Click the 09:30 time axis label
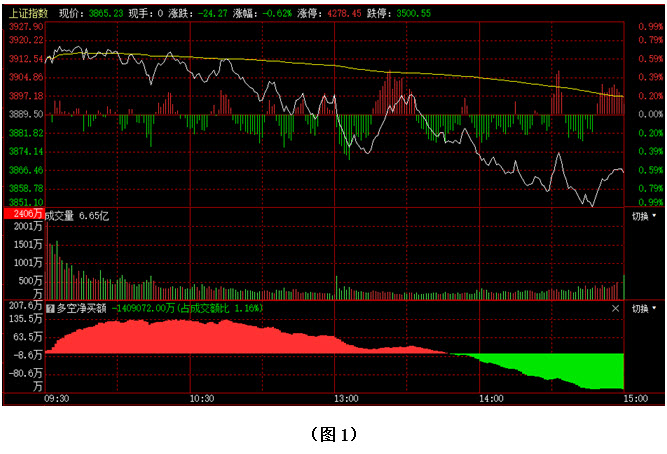Viewport: 667px width, 454px height. [57, 398]
